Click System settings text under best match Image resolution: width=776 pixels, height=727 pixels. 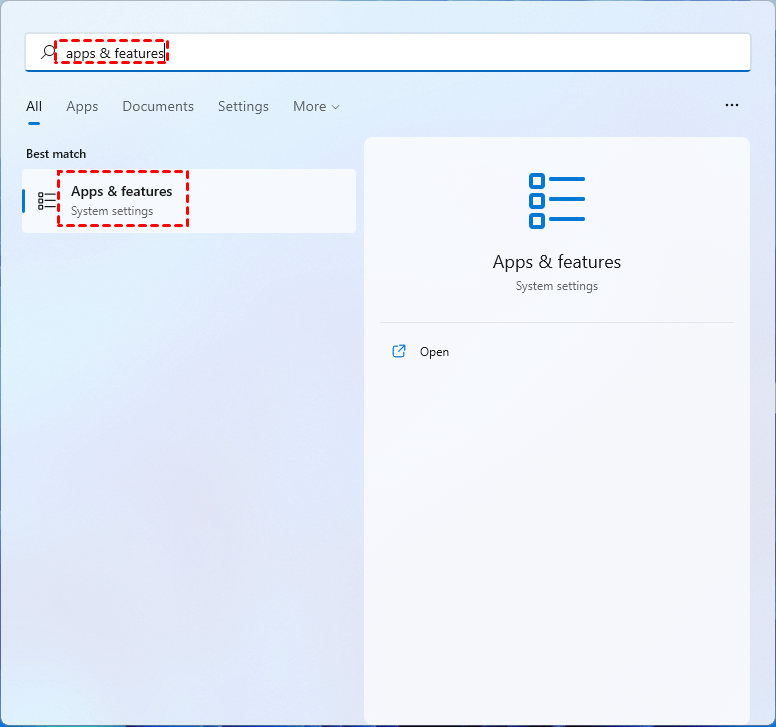112,211
